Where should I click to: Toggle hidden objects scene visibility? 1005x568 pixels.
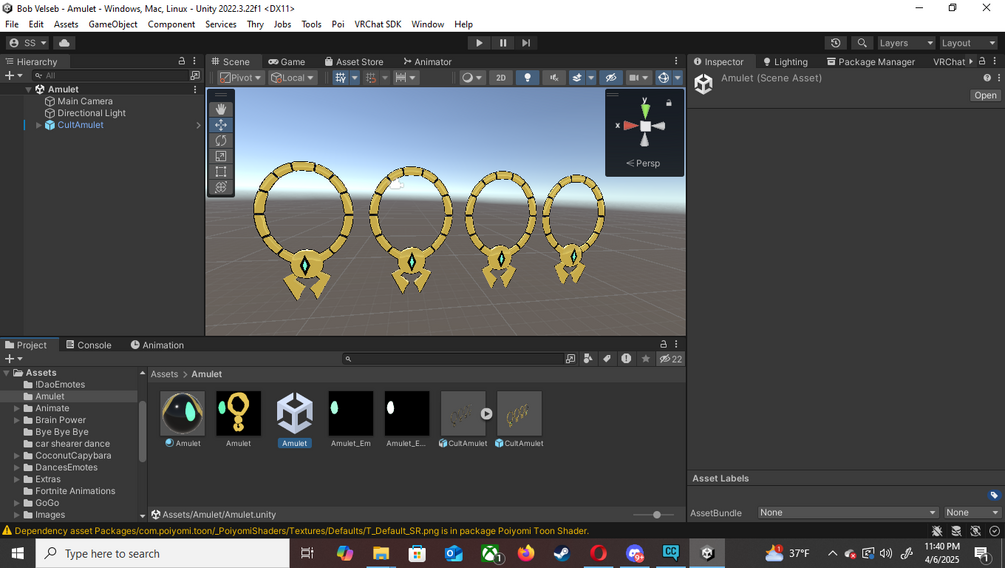tap(611, 78)
